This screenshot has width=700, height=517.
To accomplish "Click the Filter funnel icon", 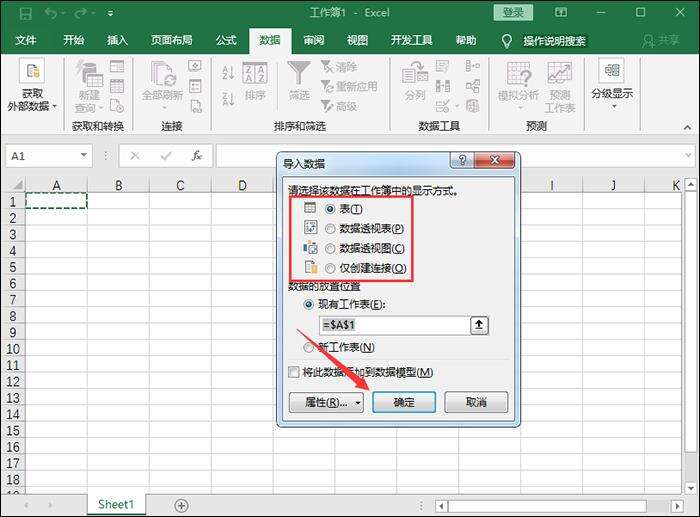I will [299, 74].
